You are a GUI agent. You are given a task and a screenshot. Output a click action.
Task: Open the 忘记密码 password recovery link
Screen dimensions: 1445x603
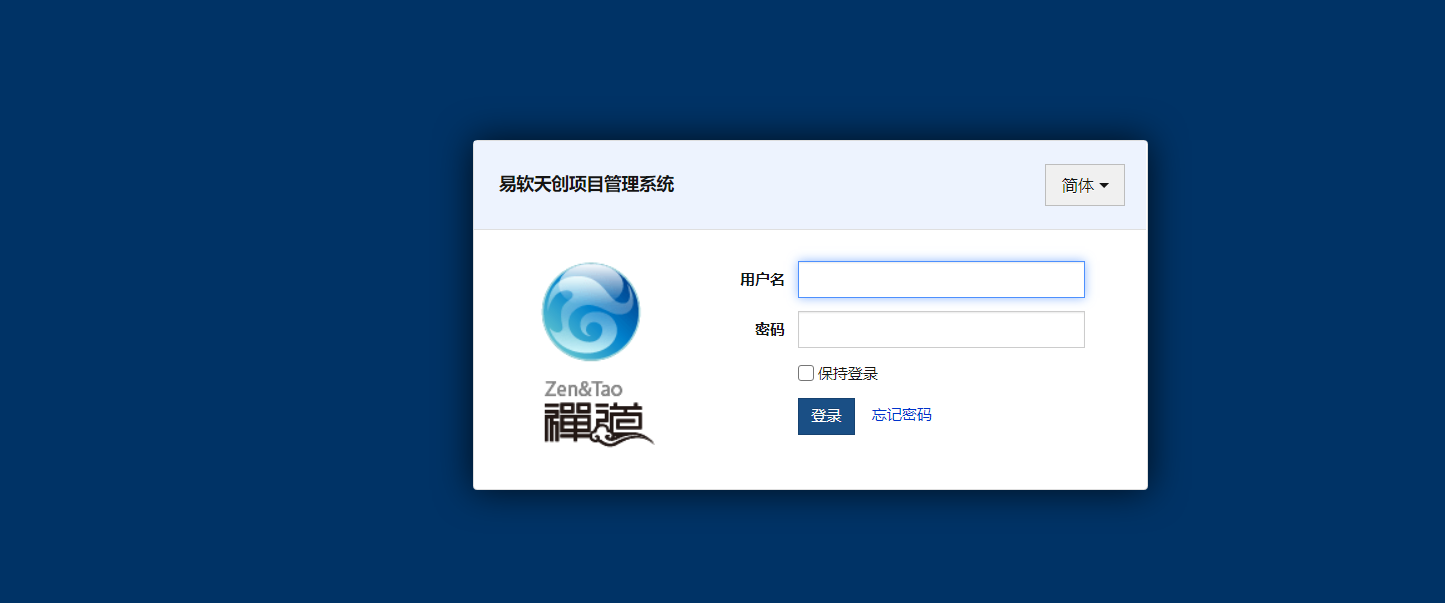[x=899, y=414]
